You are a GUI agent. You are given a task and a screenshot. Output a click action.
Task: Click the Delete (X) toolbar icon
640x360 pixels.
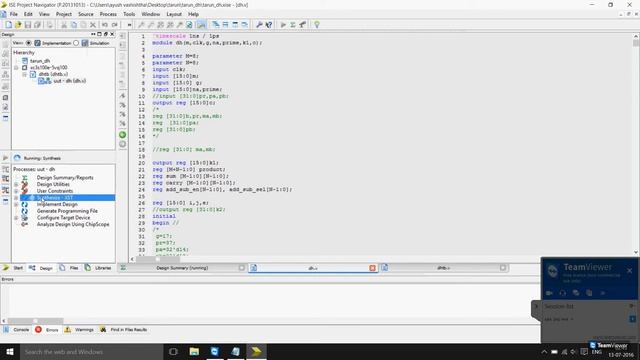point(93,25)
